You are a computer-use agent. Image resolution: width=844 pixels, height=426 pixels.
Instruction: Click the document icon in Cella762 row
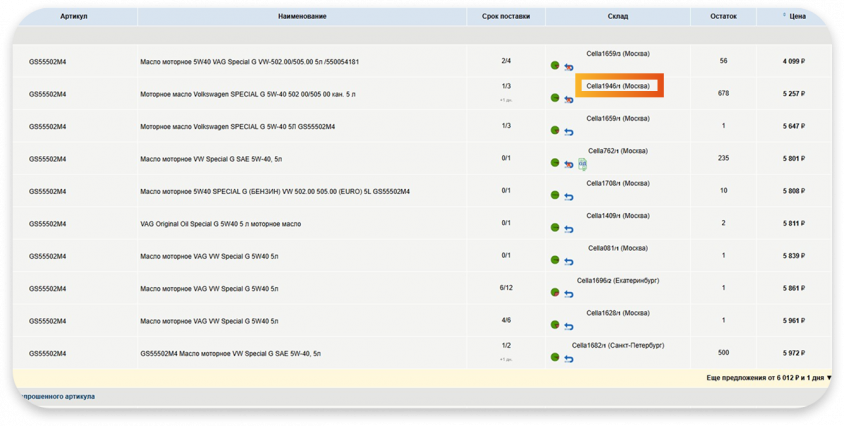pos(581,164)
